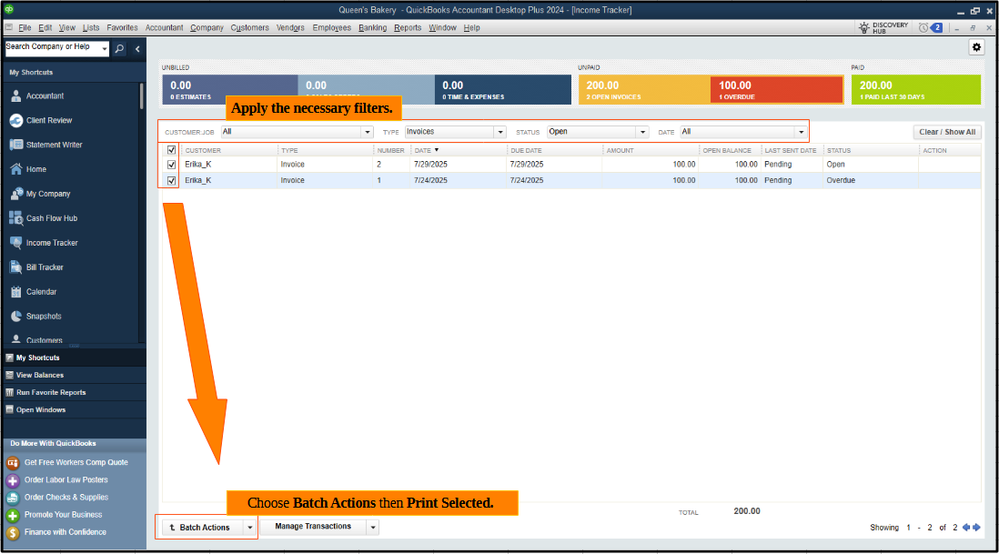Uncheck invoice number 1 row checkbox
Viewport: 999px width, 554px height.
(x=171, y=180)
